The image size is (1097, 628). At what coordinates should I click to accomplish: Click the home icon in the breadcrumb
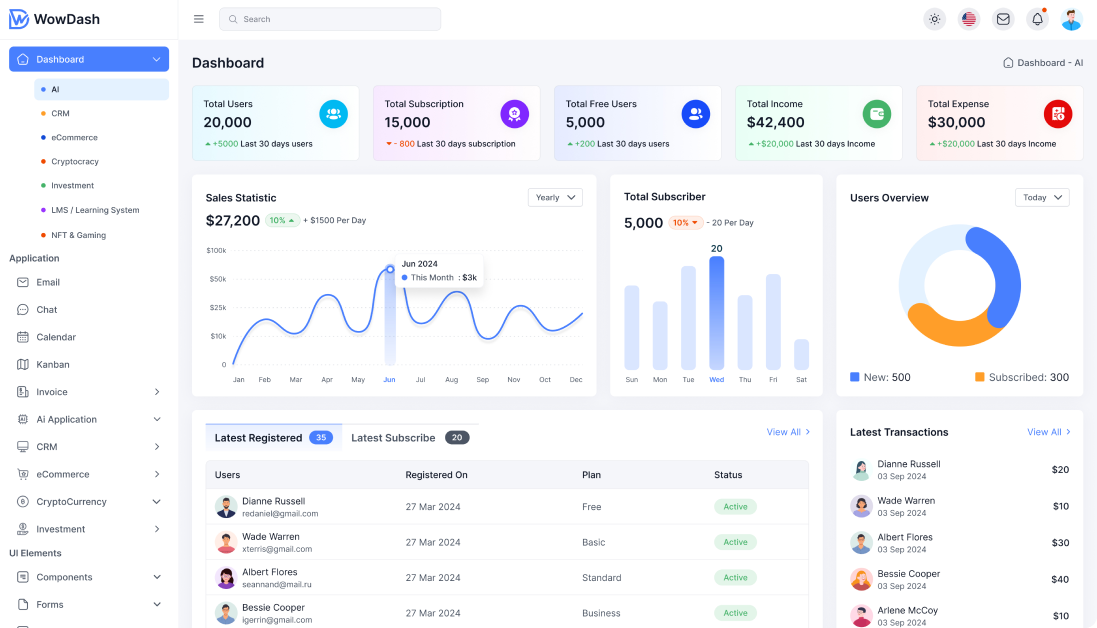click(x=1008, y=62)
